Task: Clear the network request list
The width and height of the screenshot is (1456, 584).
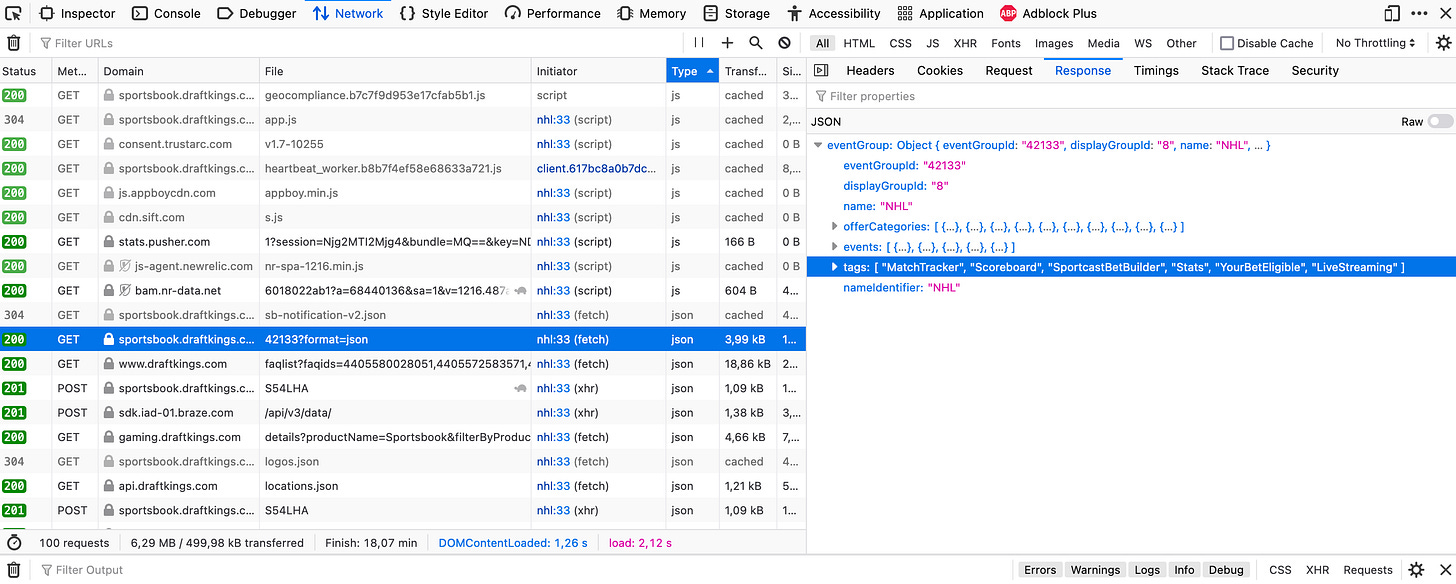Action: (x=14, y=43)
